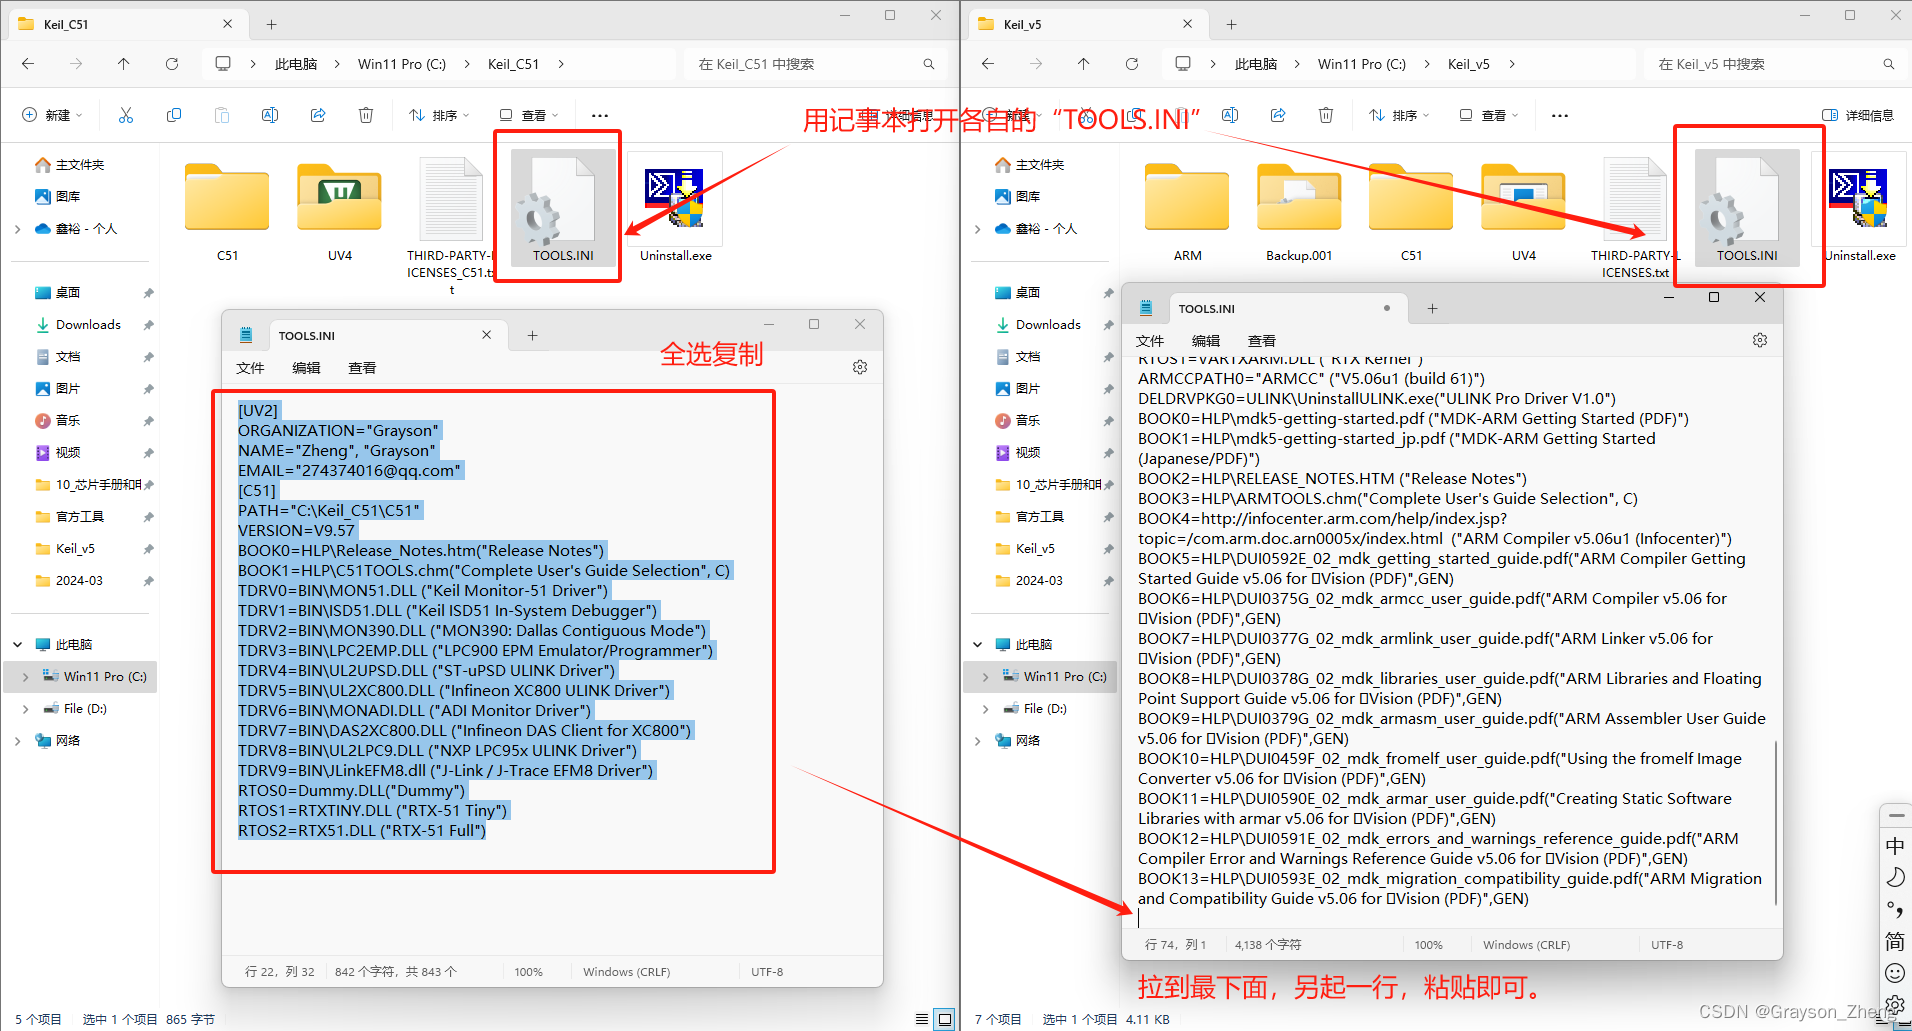
Task: Select Uninstall.exe in Keil_C51 folder
Action: pos(676,208)
